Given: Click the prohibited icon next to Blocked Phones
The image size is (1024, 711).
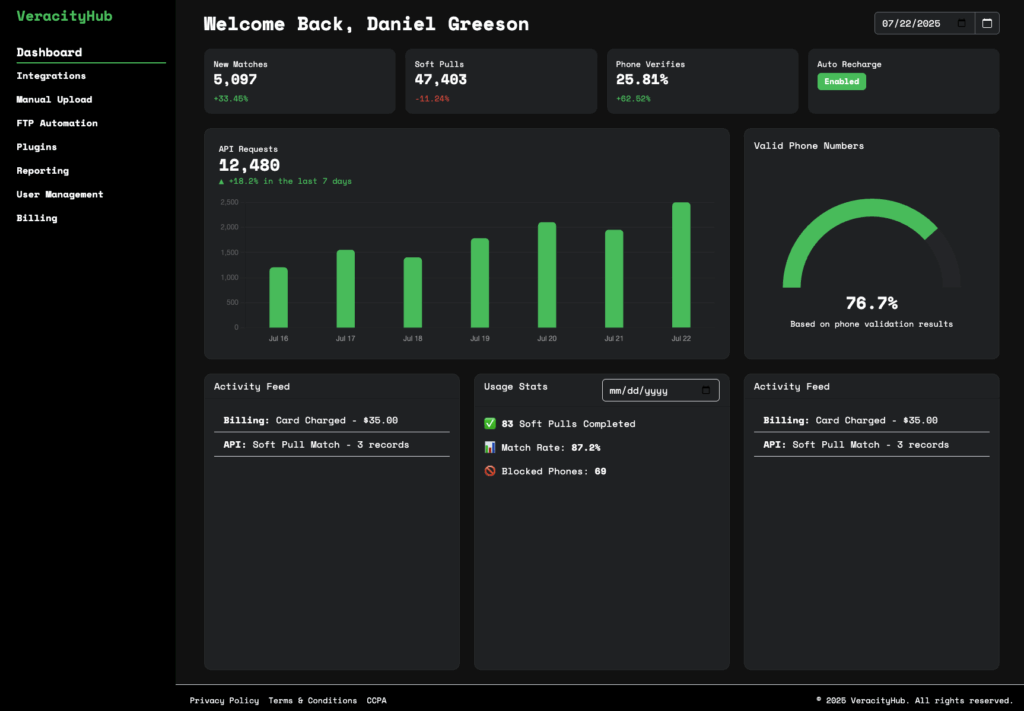Looking at the screenshot, I should point(490,471).
